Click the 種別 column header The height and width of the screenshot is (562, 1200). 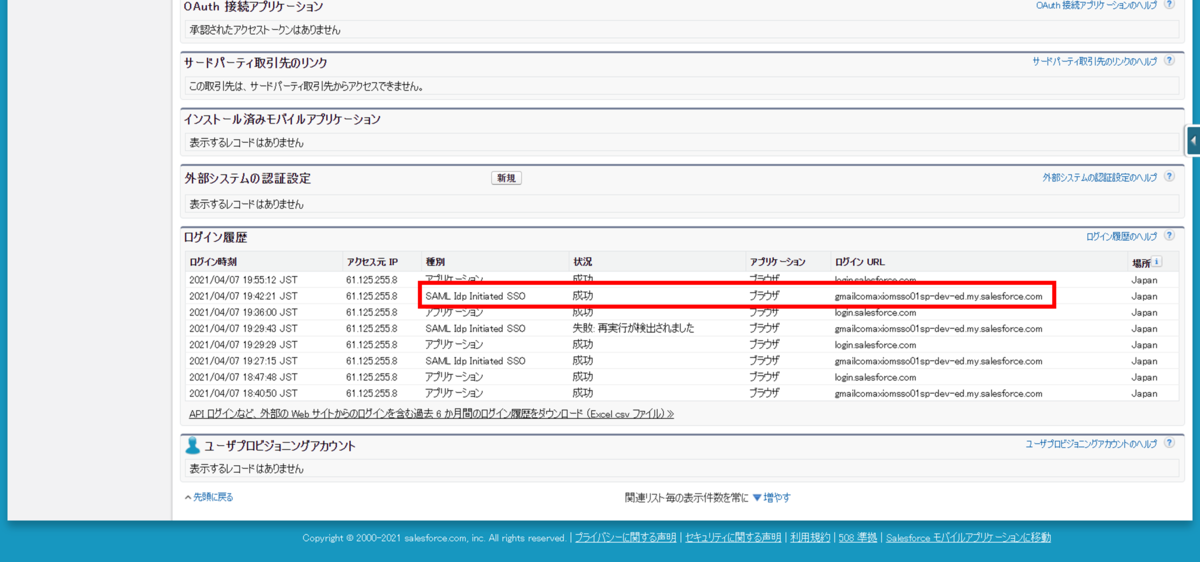[436, 262]
